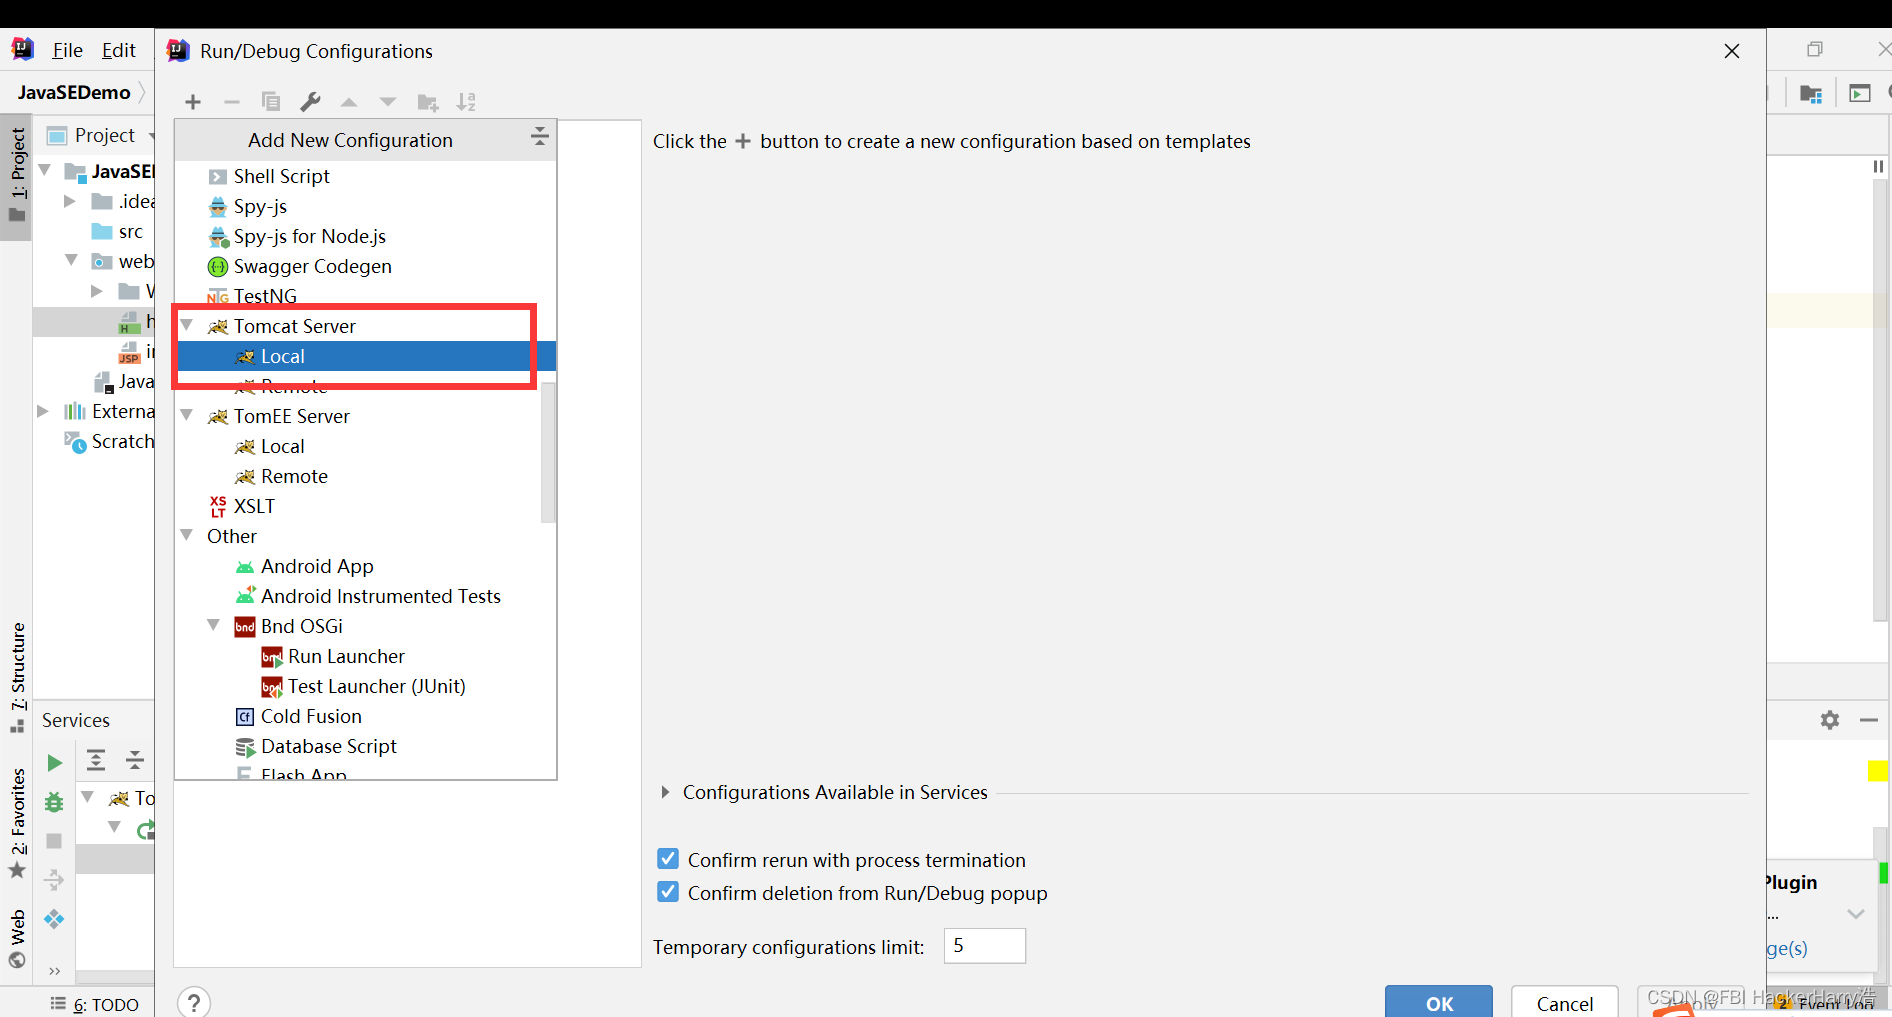This screenshot has height=1017, width=1892.
Task: Hide the Services panel minus icon
Action: click(x=1869, y=720)
